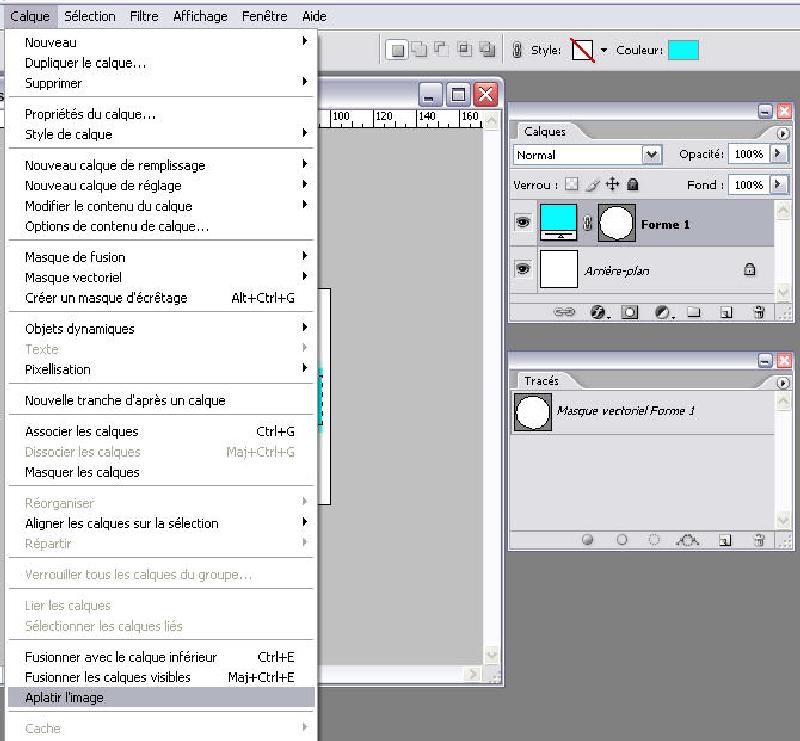Toggle lock position icon
This screenshot has height=741, width=800.
(612, 184)
